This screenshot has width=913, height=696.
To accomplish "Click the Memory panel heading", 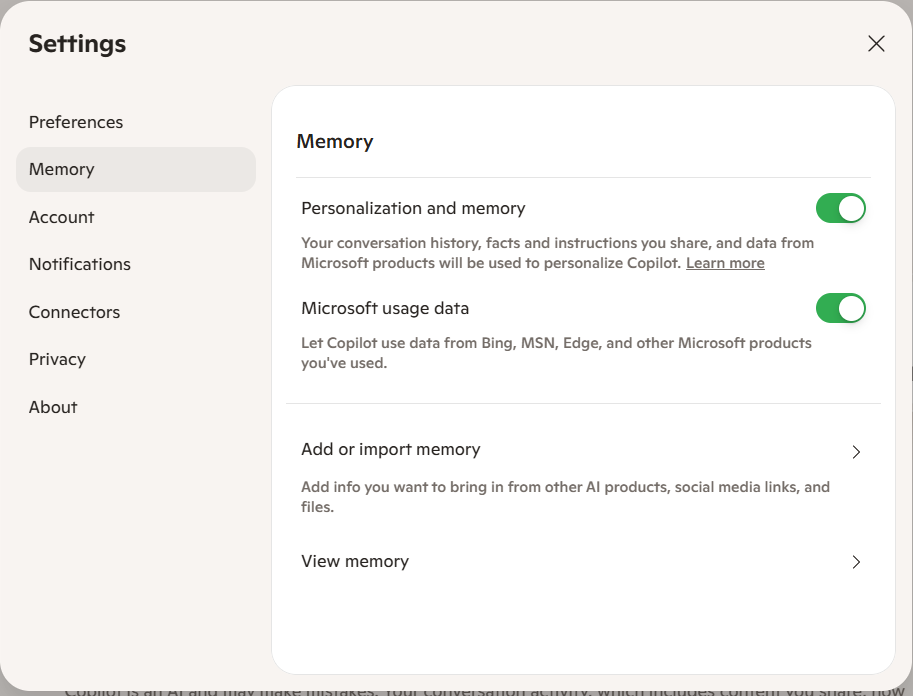I will pos(335,142).
